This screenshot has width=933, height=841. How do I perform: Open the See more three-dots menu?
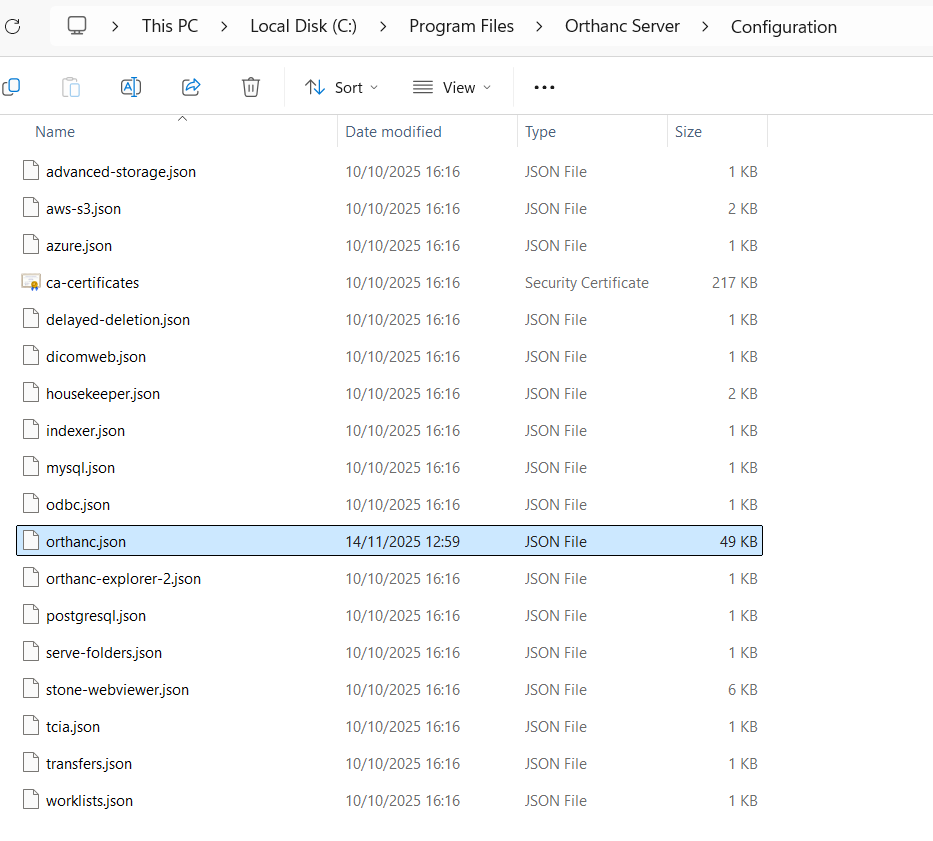tap(544, 87)
